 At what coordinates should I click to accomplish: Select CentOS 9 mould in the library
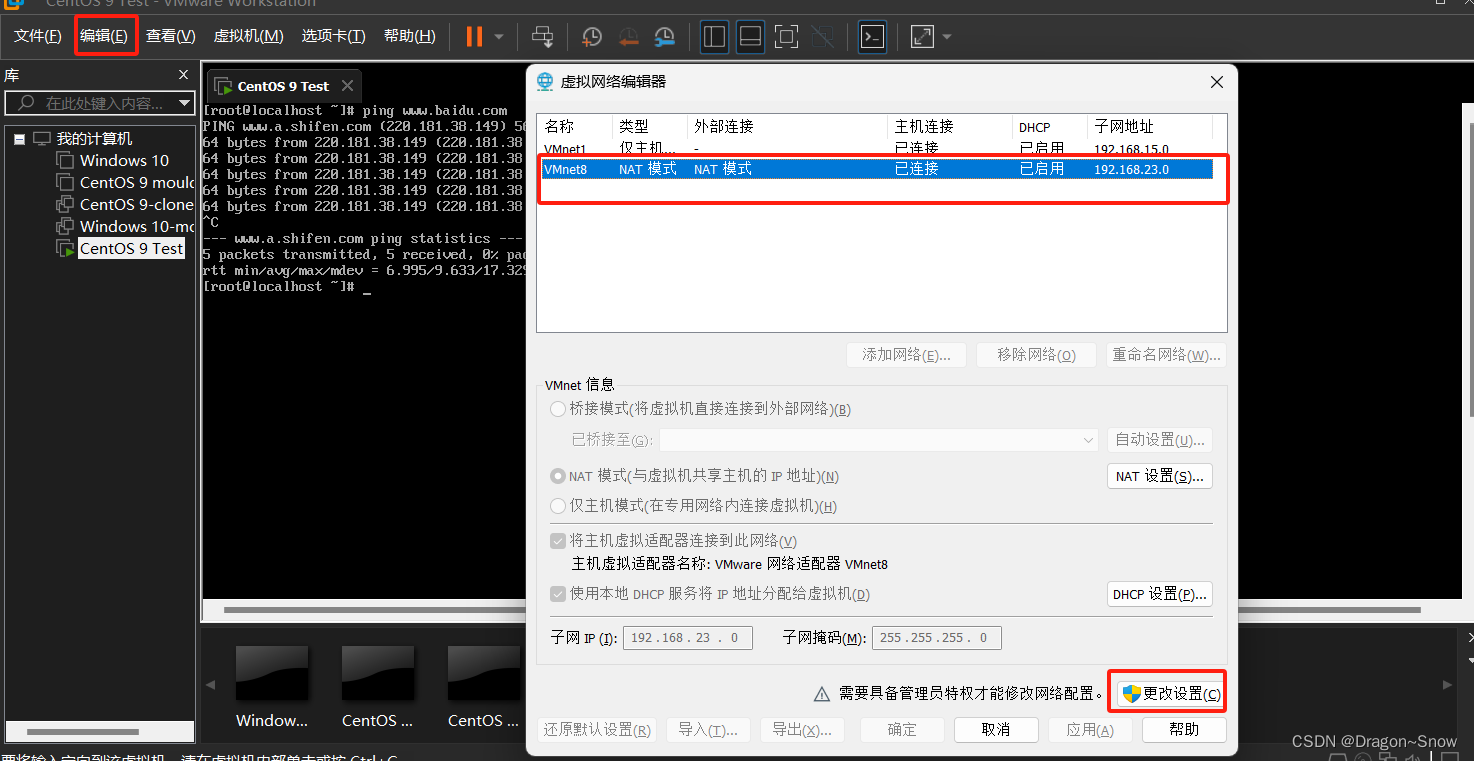click(137, 182)
